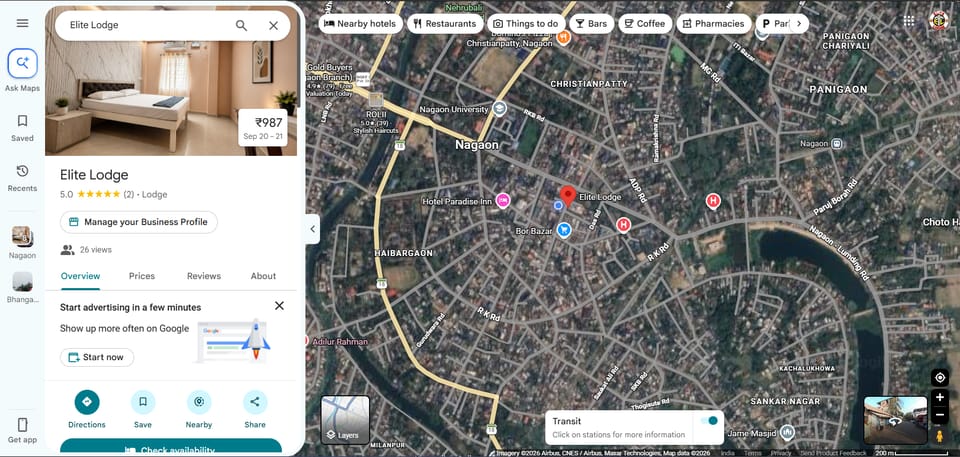Filter by Things to do chip
Image resolution: width=960 pixels, height=457 pixels.
click(526, 23)
